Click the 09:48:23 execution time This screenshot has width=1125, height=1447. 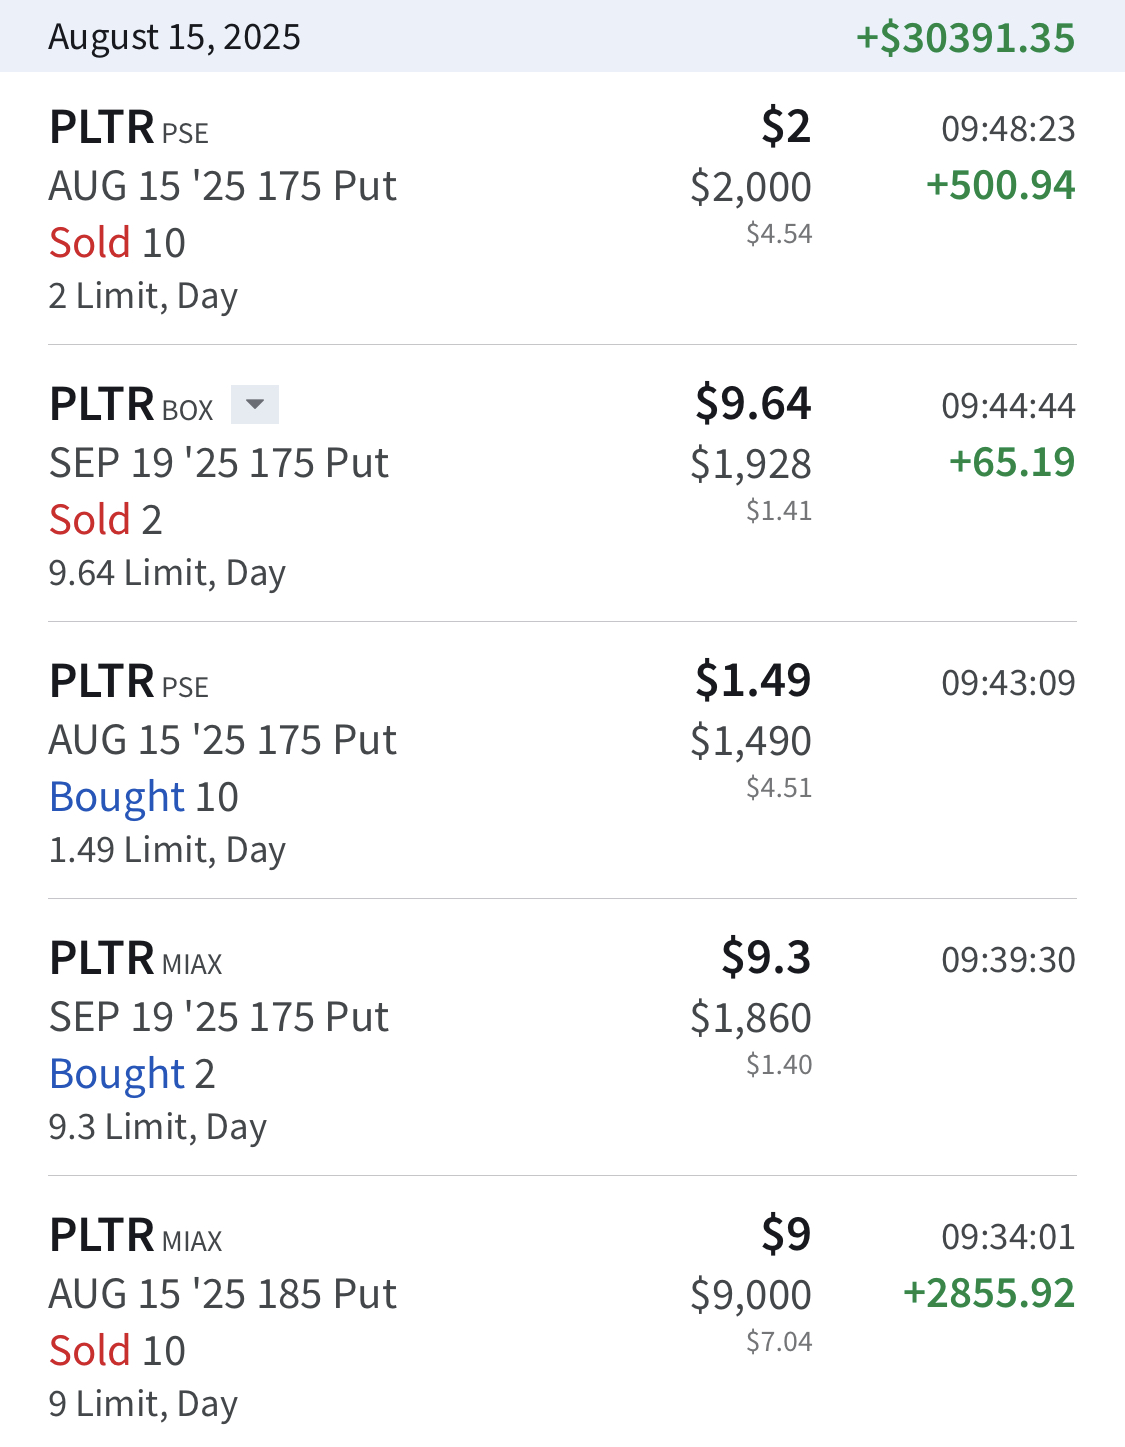coord(1008,129)
